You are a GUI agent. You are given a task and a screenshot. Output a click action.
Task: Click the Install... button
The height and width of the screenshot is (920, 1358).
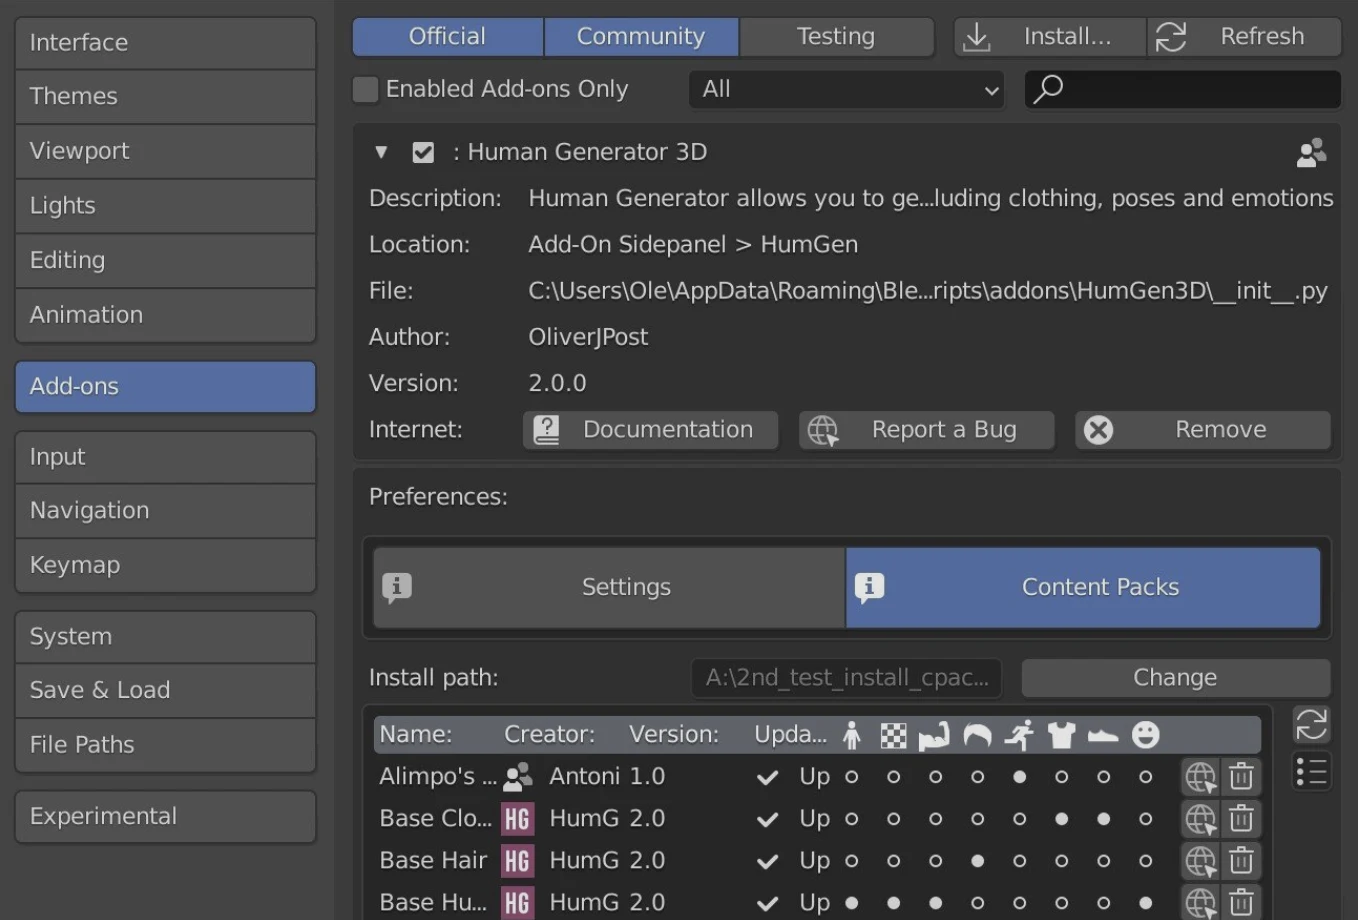1050,37
